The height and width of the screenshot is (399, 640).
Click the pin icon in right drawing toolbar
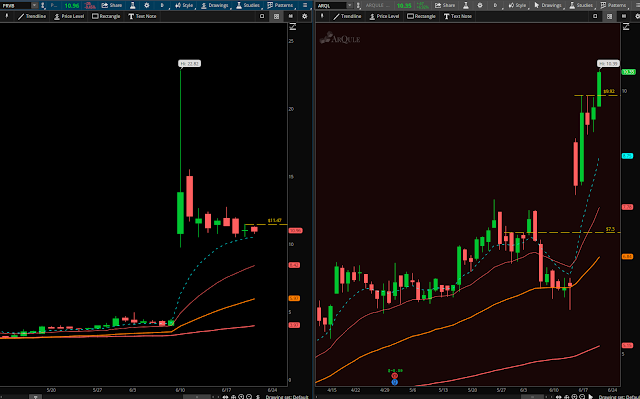(x=322, y=16)
